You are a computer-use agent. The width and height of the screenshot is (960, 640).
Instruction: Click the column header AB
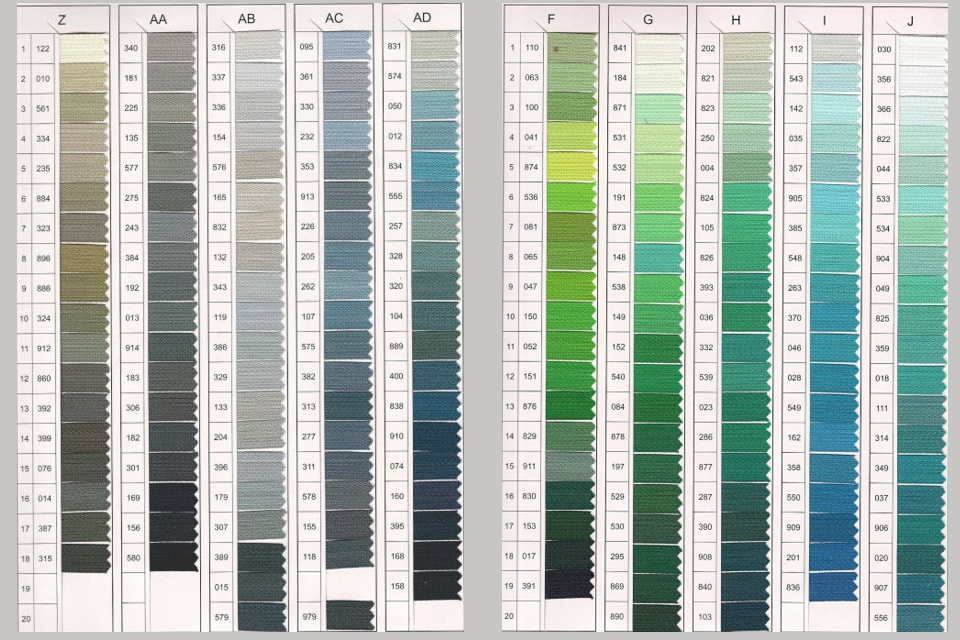click(246, 19)
